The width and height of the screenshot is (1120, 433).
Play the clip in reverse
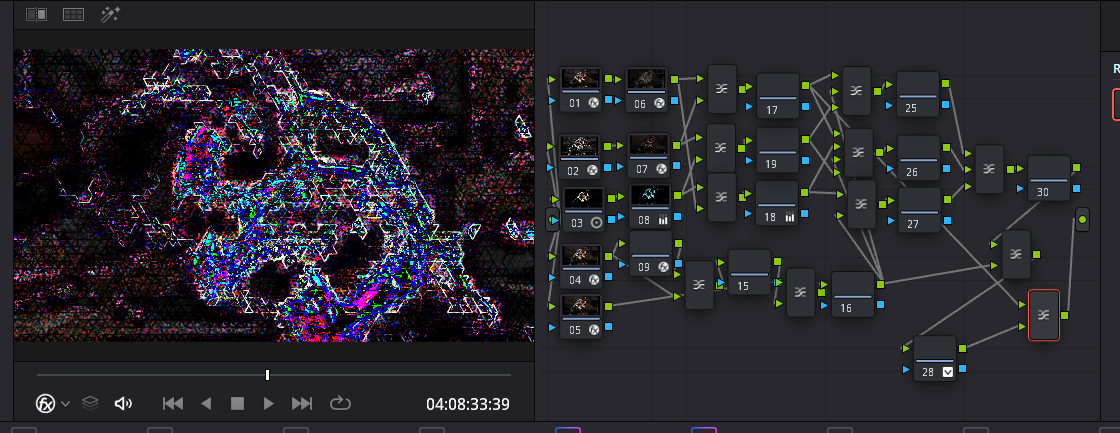pos(206,403)
